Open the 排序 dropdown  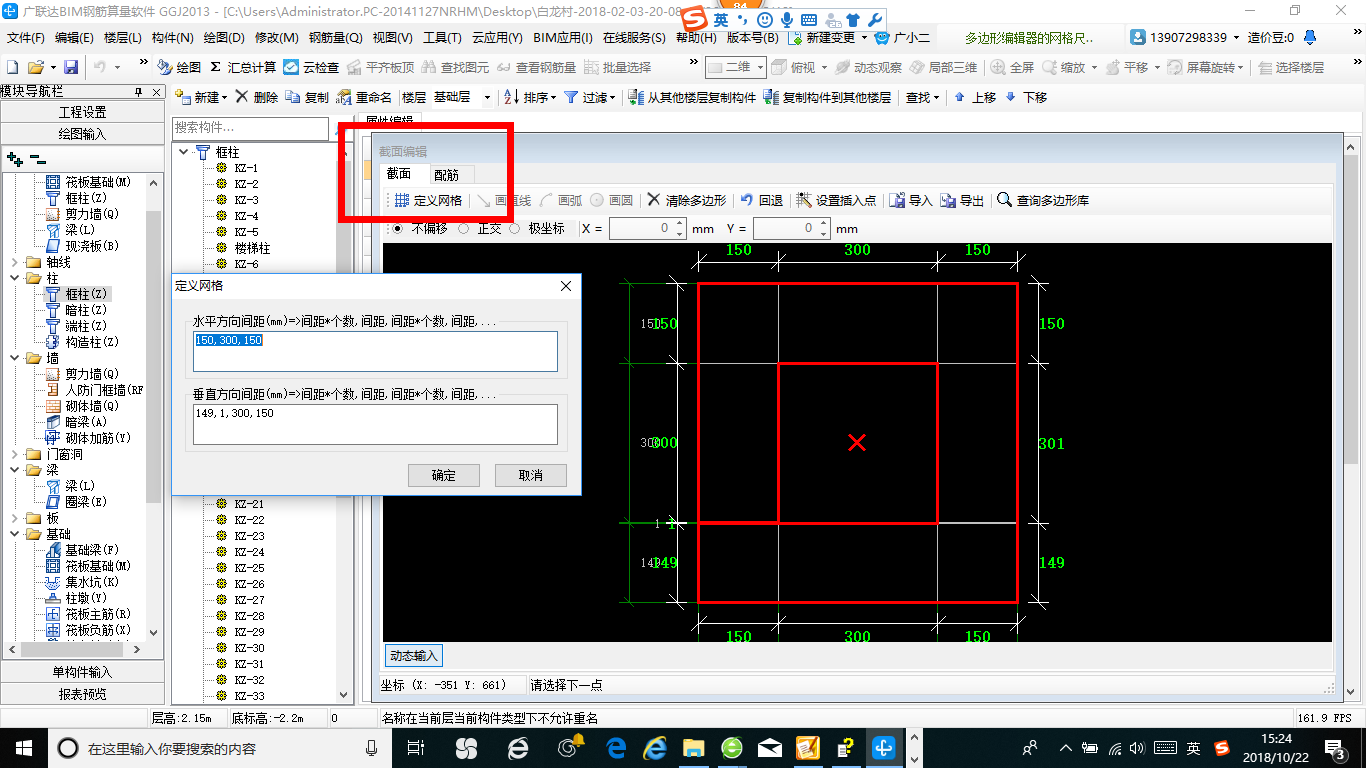click(553, 98)
